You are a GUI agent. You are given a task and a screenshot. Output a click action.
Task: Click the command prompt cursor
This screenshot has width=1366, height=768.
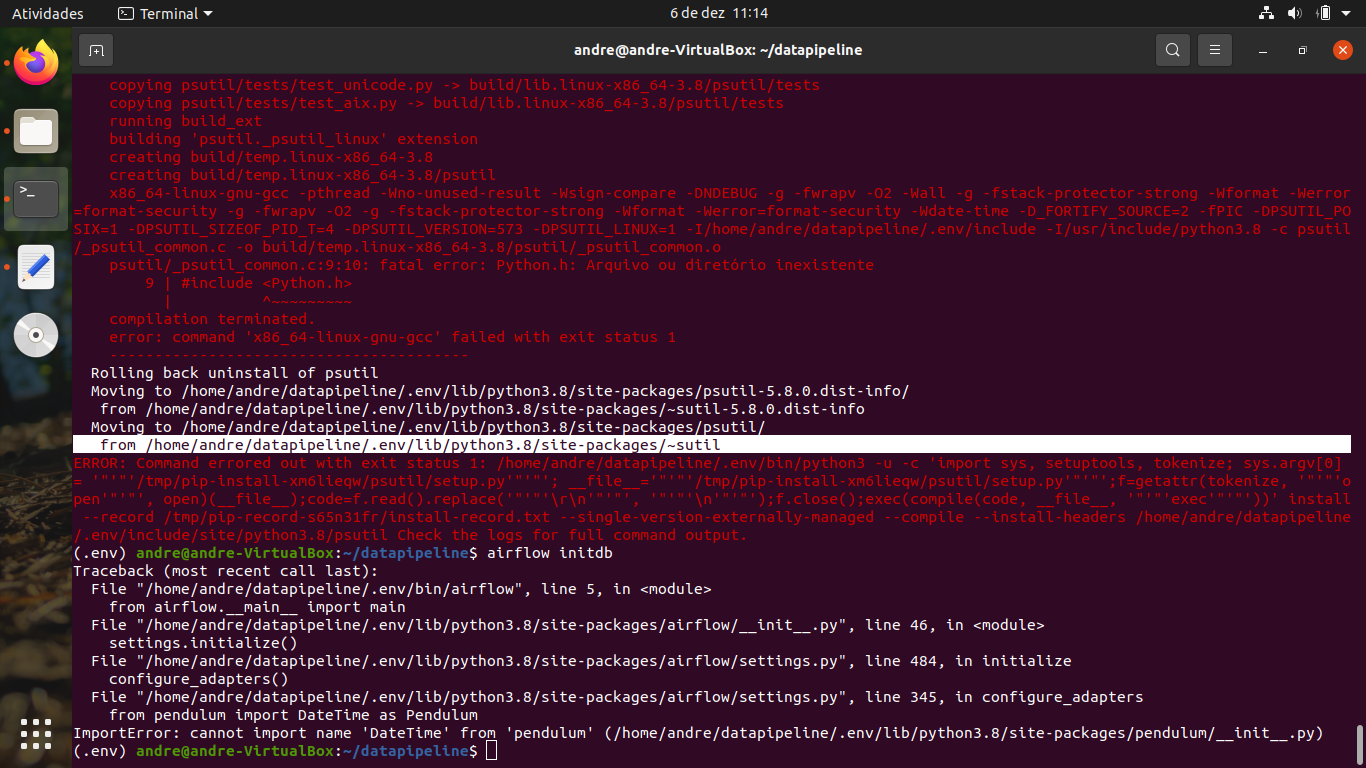click(491, 751)
